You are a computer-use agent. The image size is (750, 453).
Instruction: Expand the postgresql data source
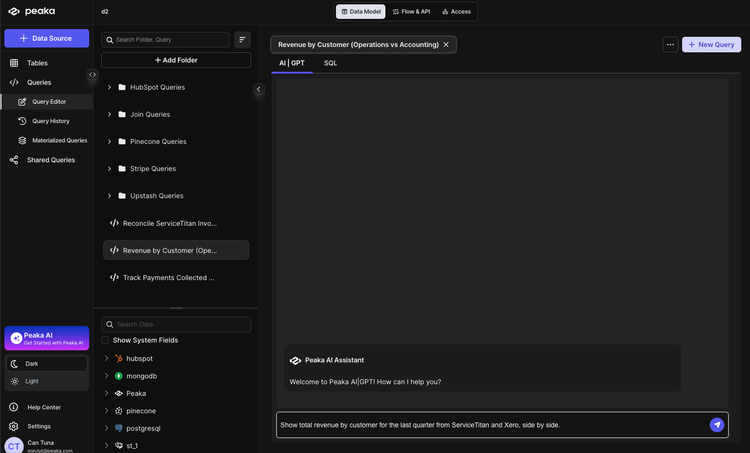tap(106, 428)
